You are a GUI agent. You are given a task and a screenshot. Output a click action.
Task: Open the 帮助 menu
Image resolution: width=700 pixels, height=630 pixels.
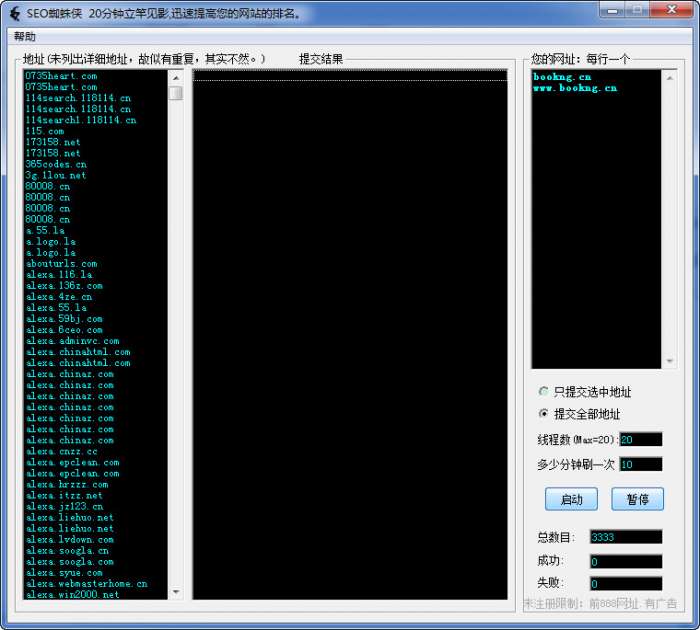point(25,36)
